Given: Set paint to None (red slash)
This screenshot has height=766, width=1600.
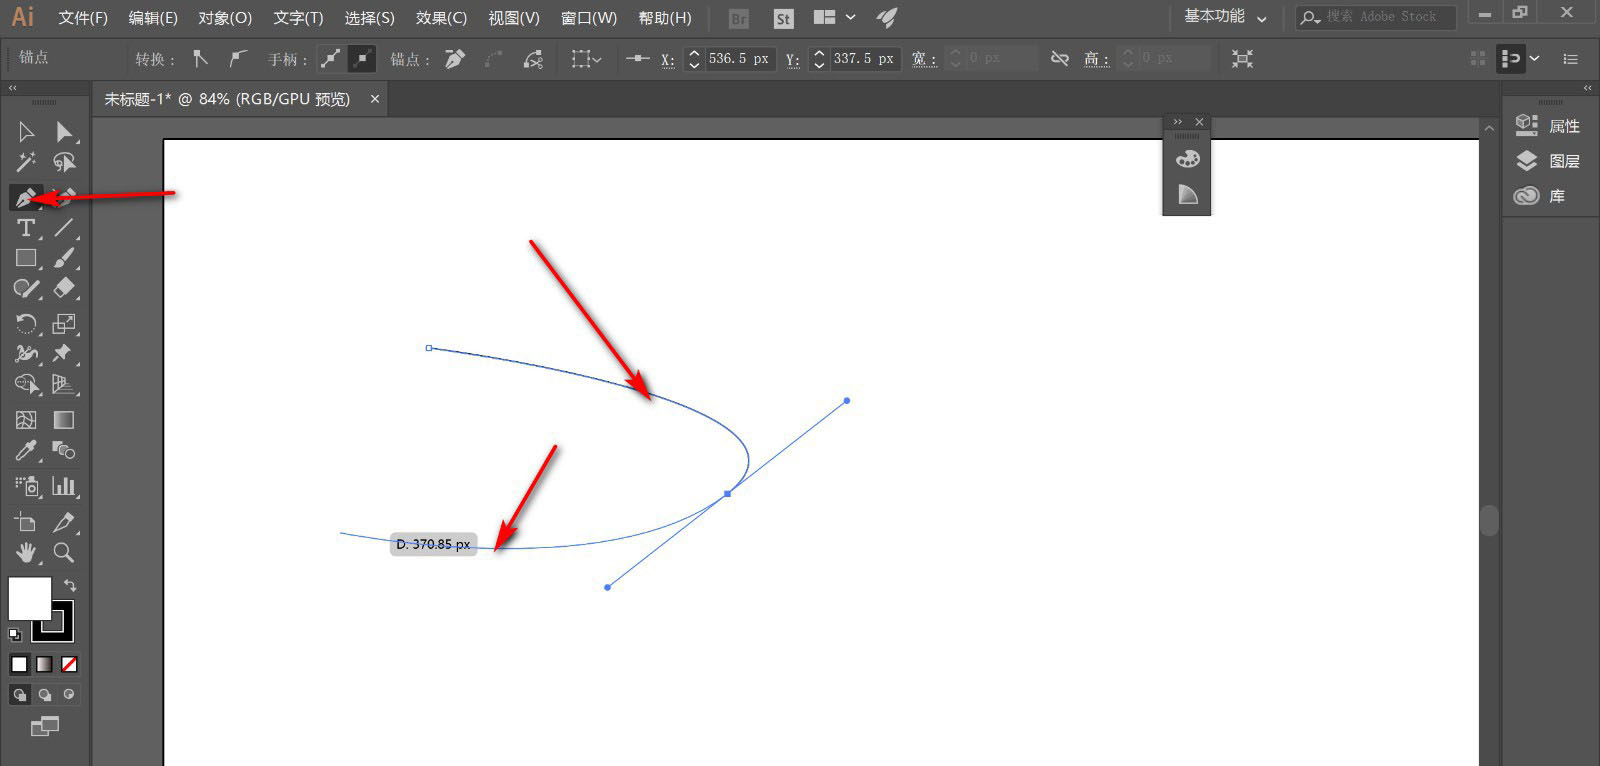Looking at the screenshot, I should point(69,664).
